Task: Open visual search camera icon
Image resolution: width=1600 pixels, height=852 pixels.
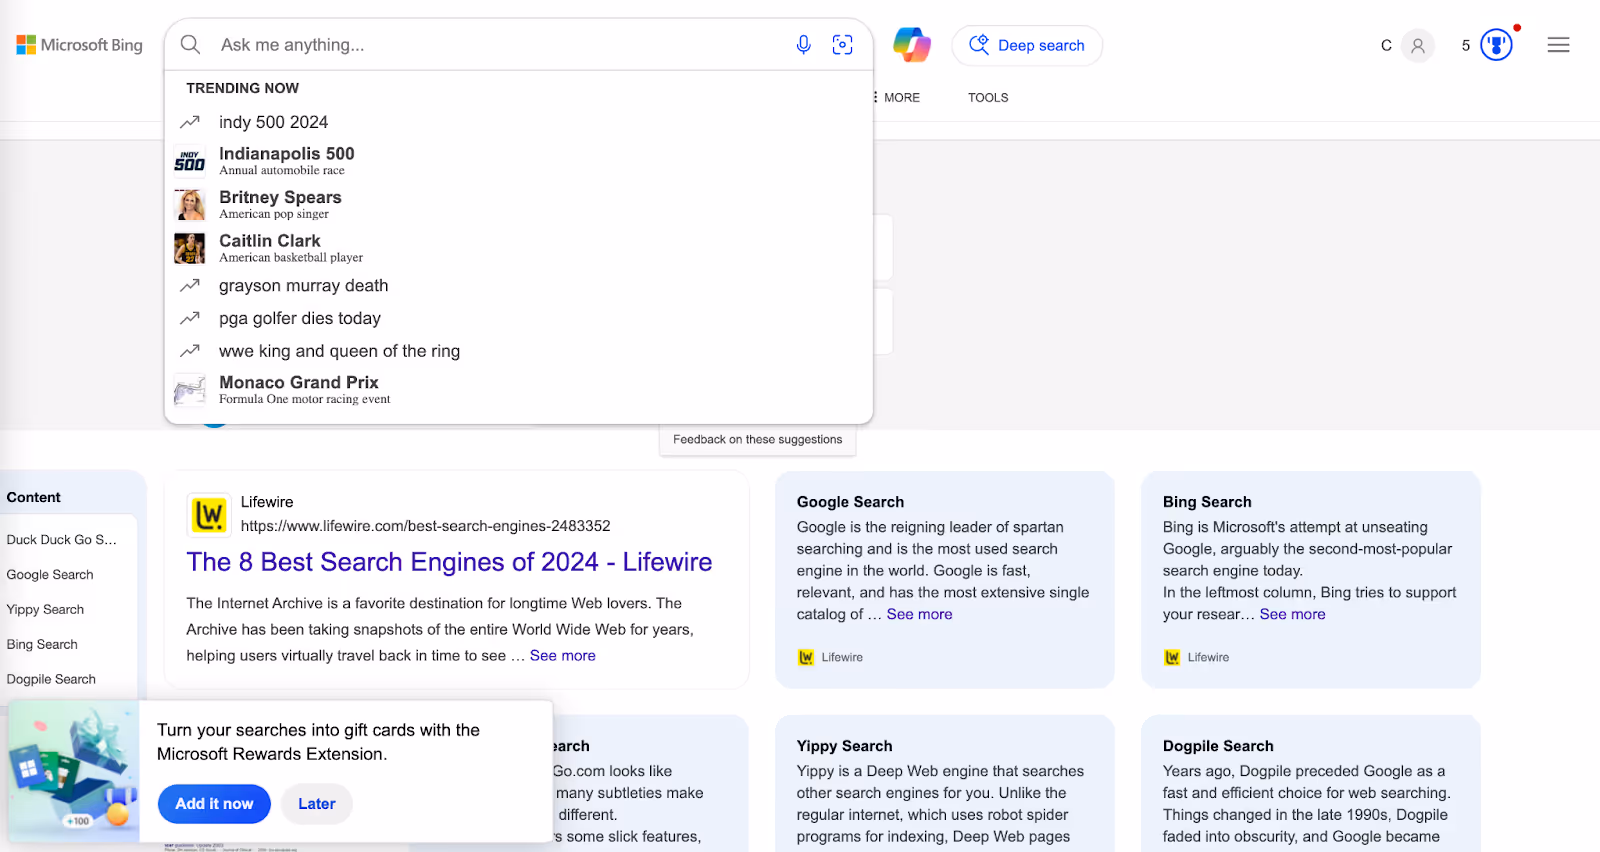Action: [842, 45]
